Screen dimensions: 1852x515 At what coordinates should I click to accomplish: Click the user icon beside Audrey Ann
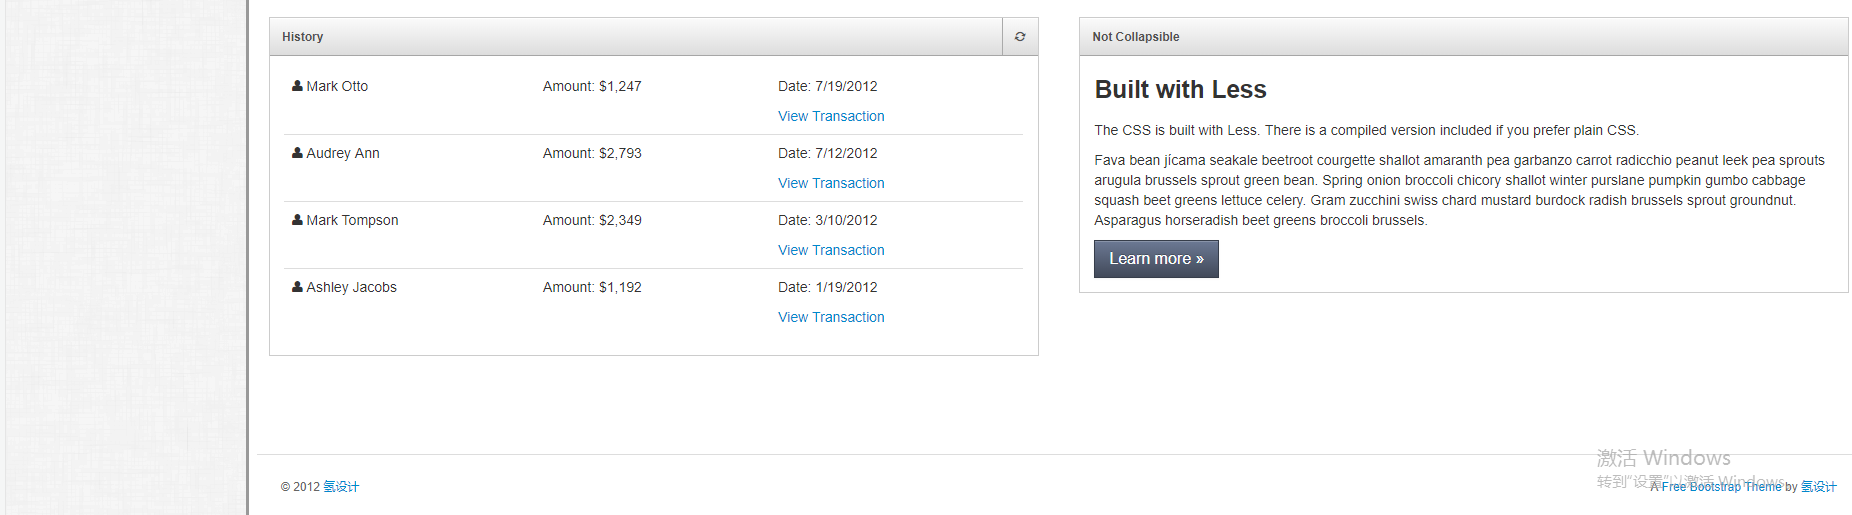coord(297,153)
